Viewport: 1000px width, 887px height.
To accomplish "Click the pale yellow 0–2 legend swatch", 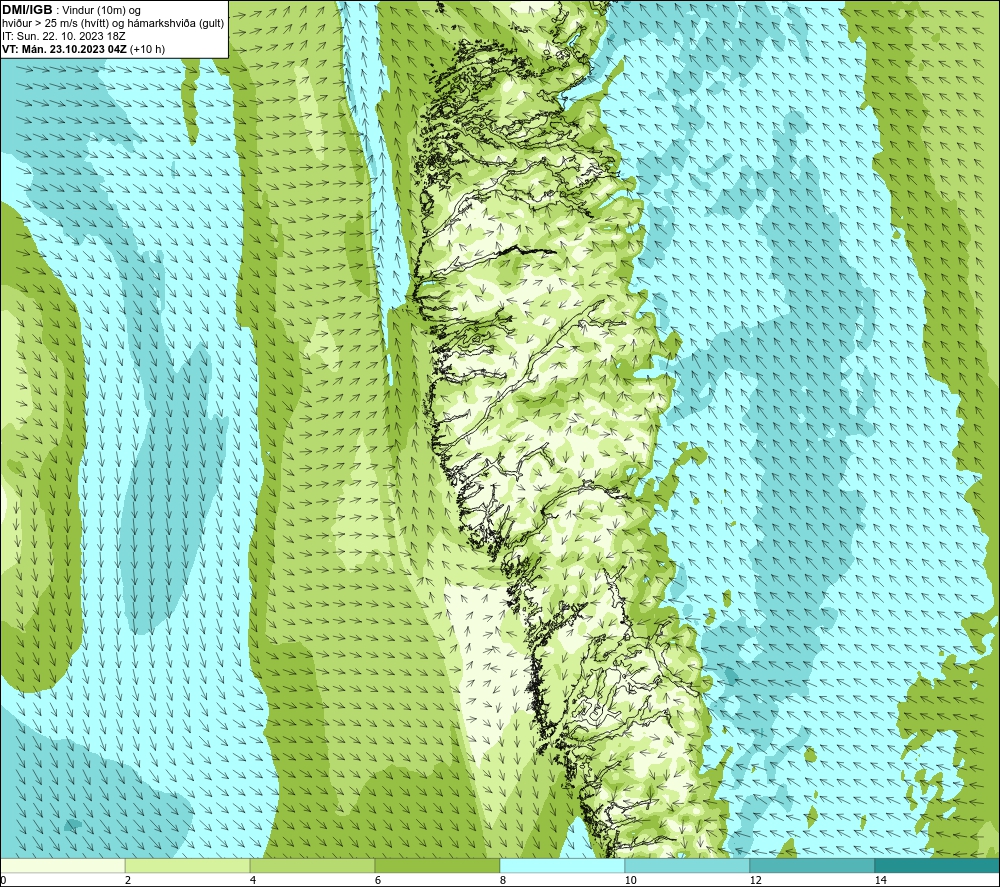I will (x=62, y=865).
